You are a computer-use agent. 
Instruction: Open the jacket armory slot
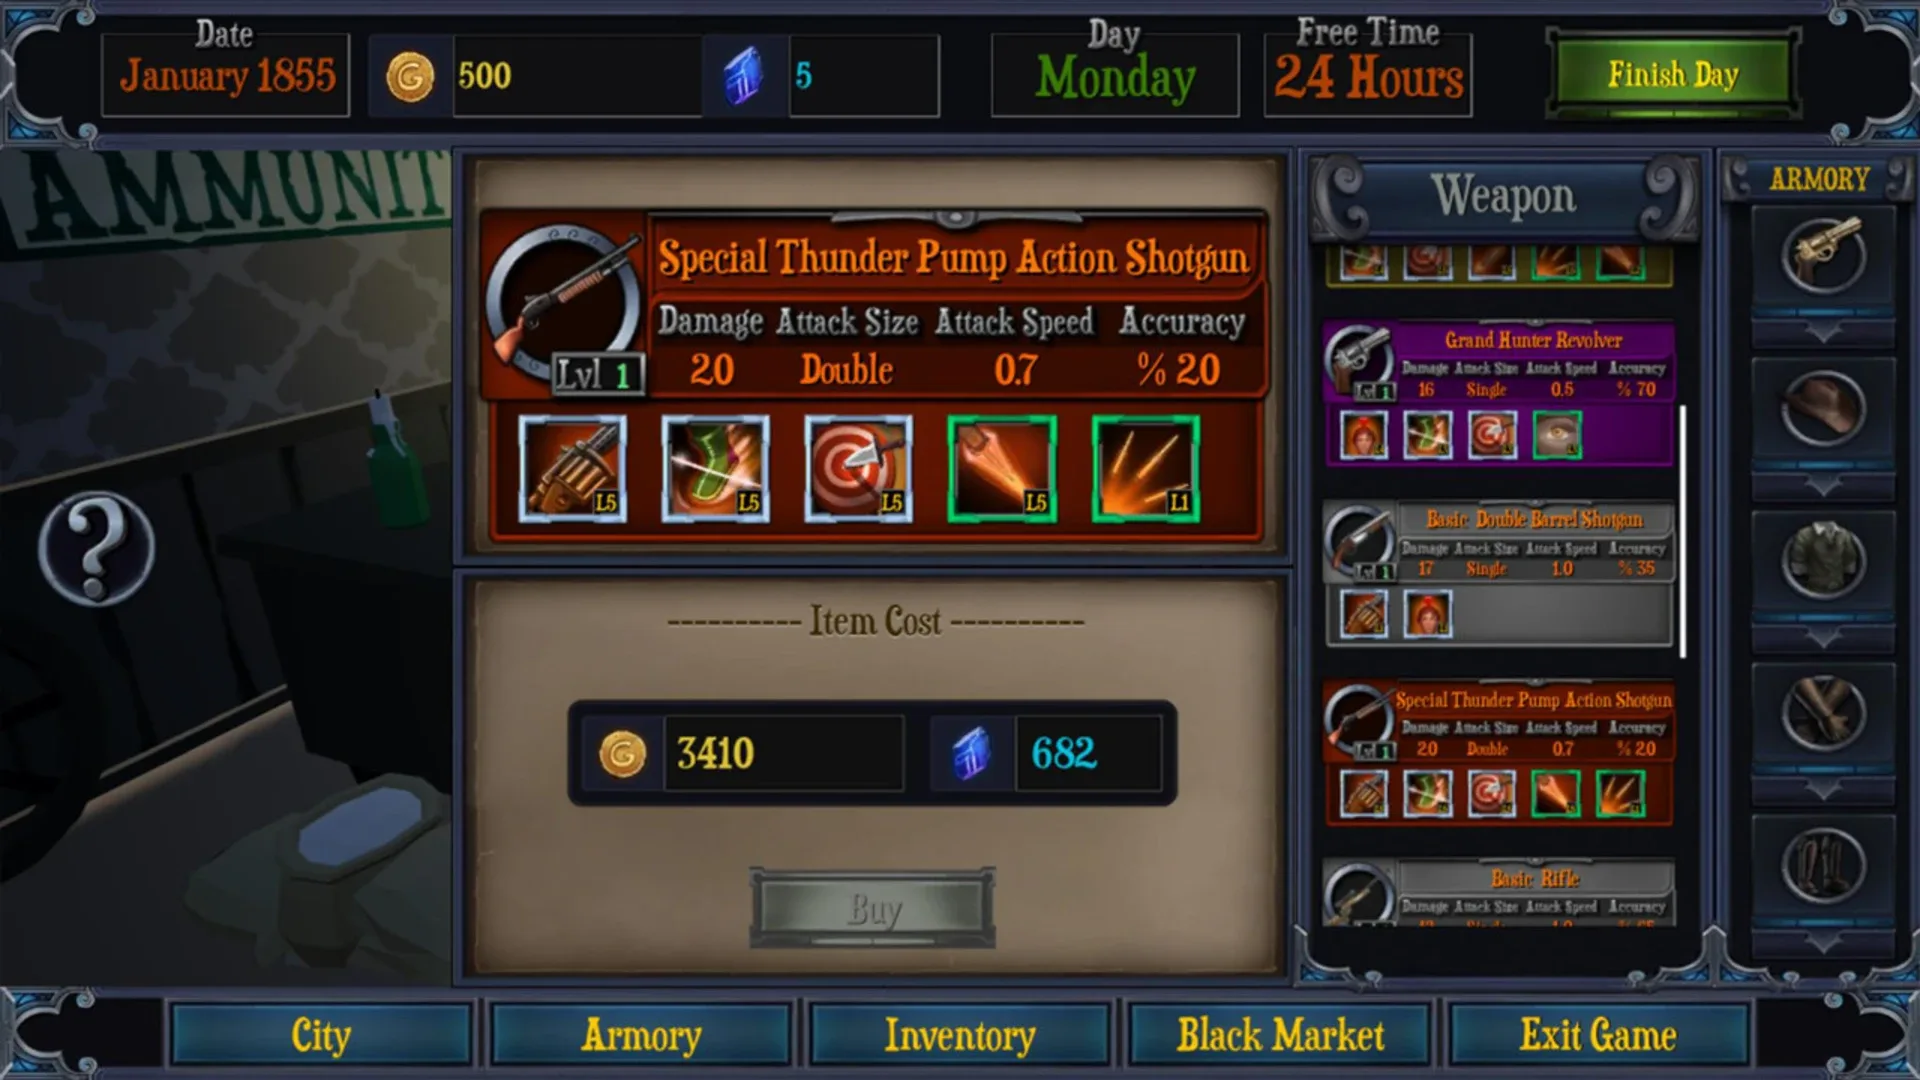coord(1823,560)
